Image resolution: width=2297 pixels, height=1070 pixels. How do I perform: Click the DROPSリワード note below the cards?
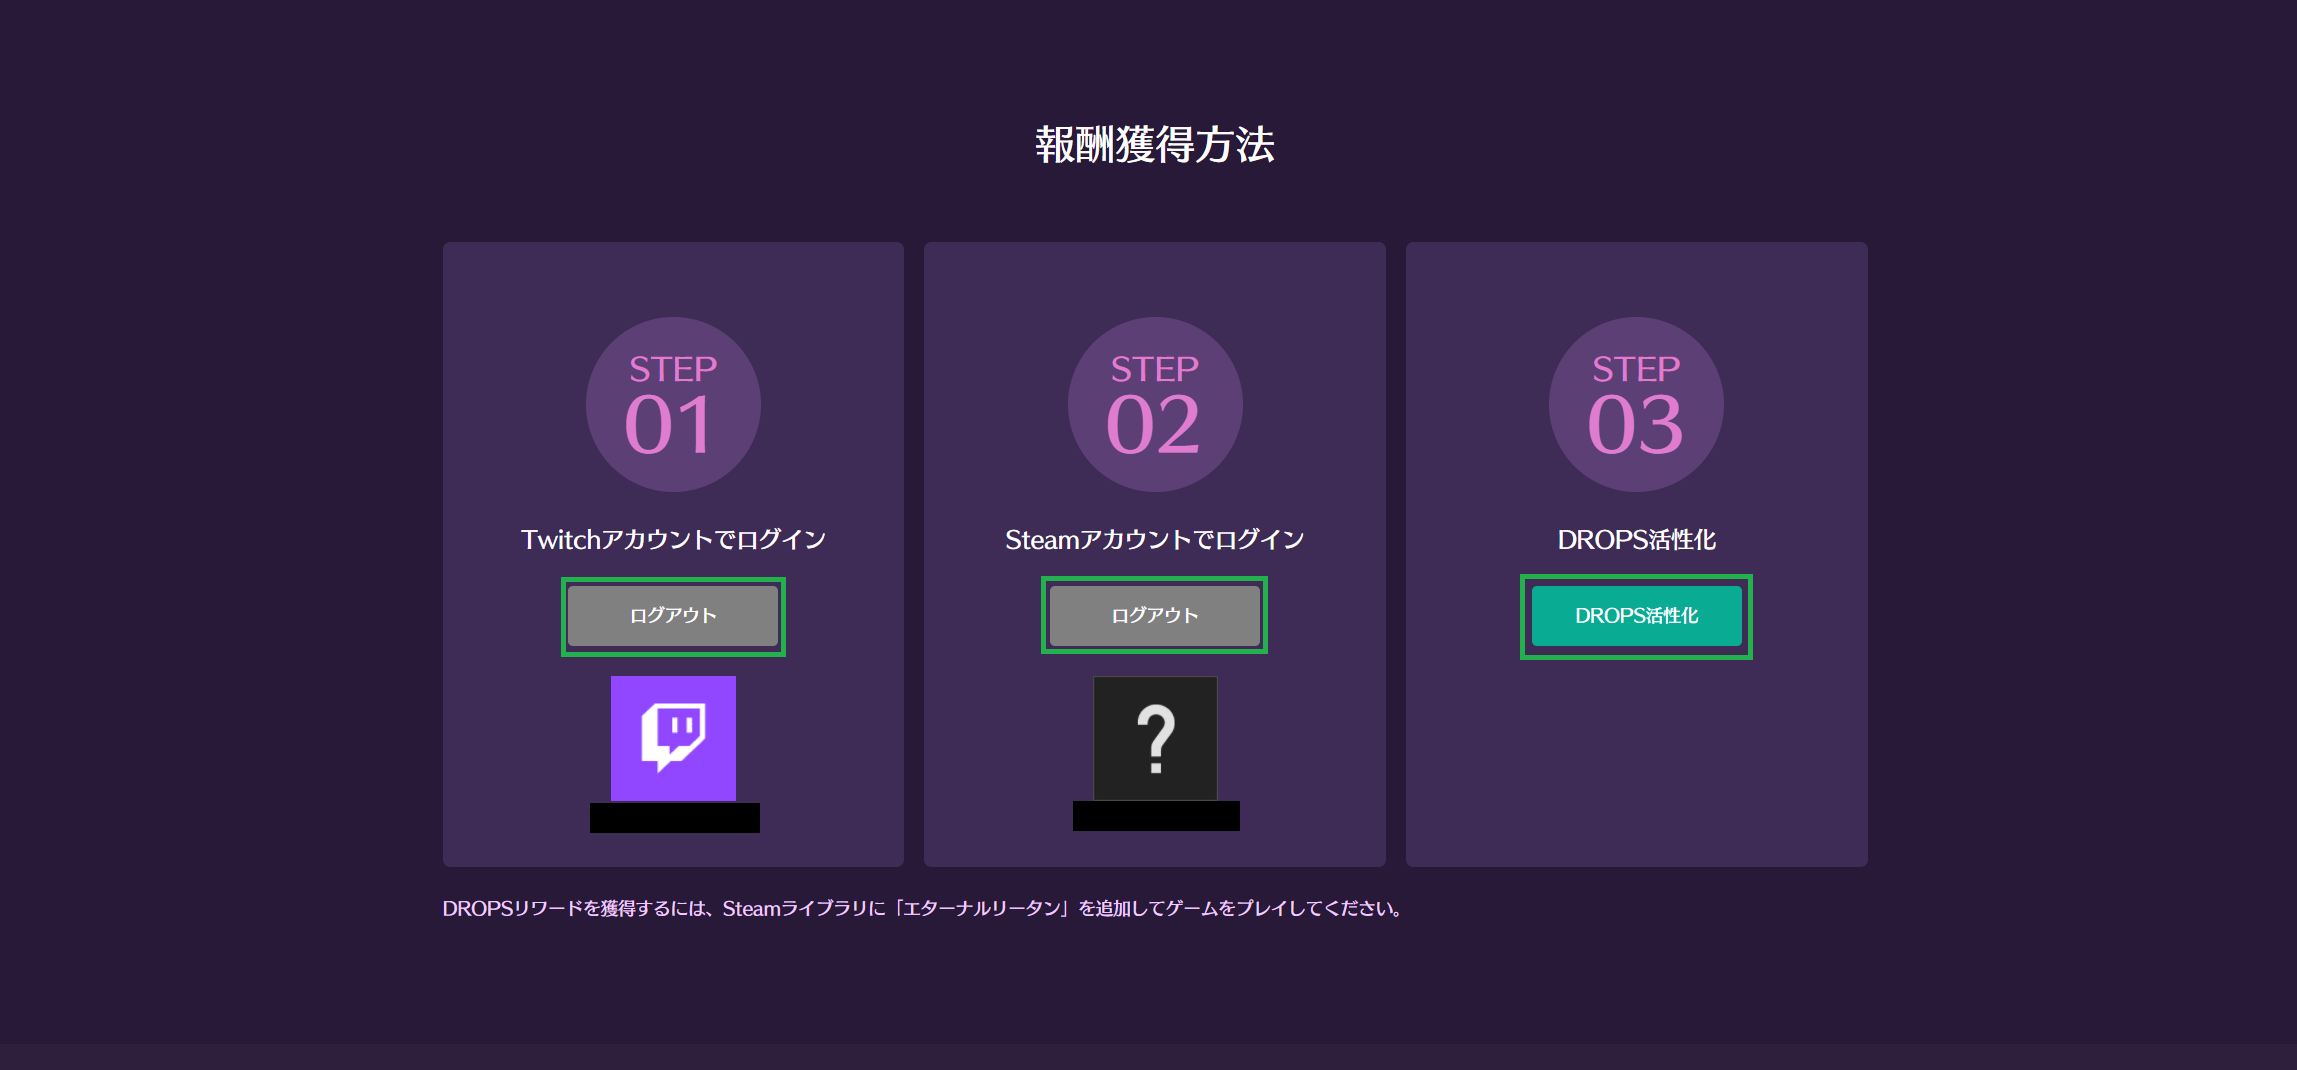[922, 908]
